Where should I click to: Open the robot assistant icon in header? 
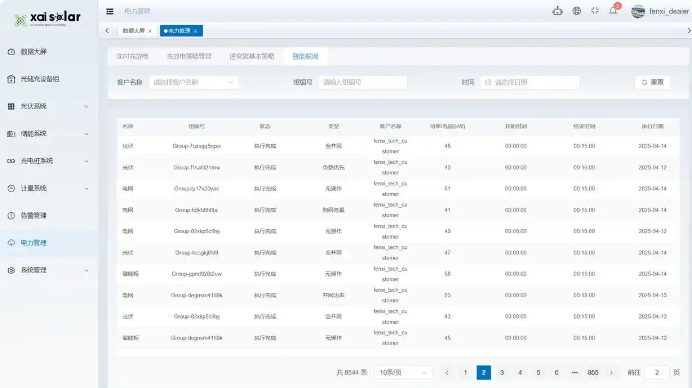(557, 11)
